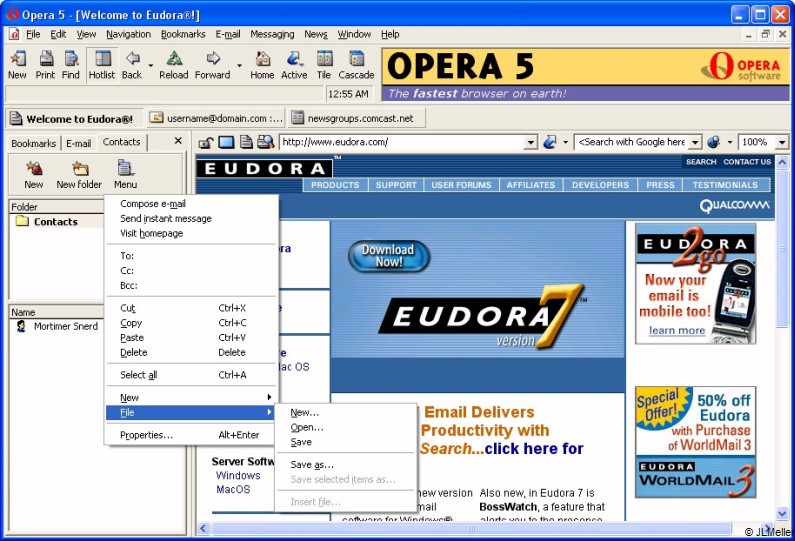Image resolution: width=795 pixels, height=541 pixels.
Task: Open the SUPPORT nav link
Action: click(396, 185)
